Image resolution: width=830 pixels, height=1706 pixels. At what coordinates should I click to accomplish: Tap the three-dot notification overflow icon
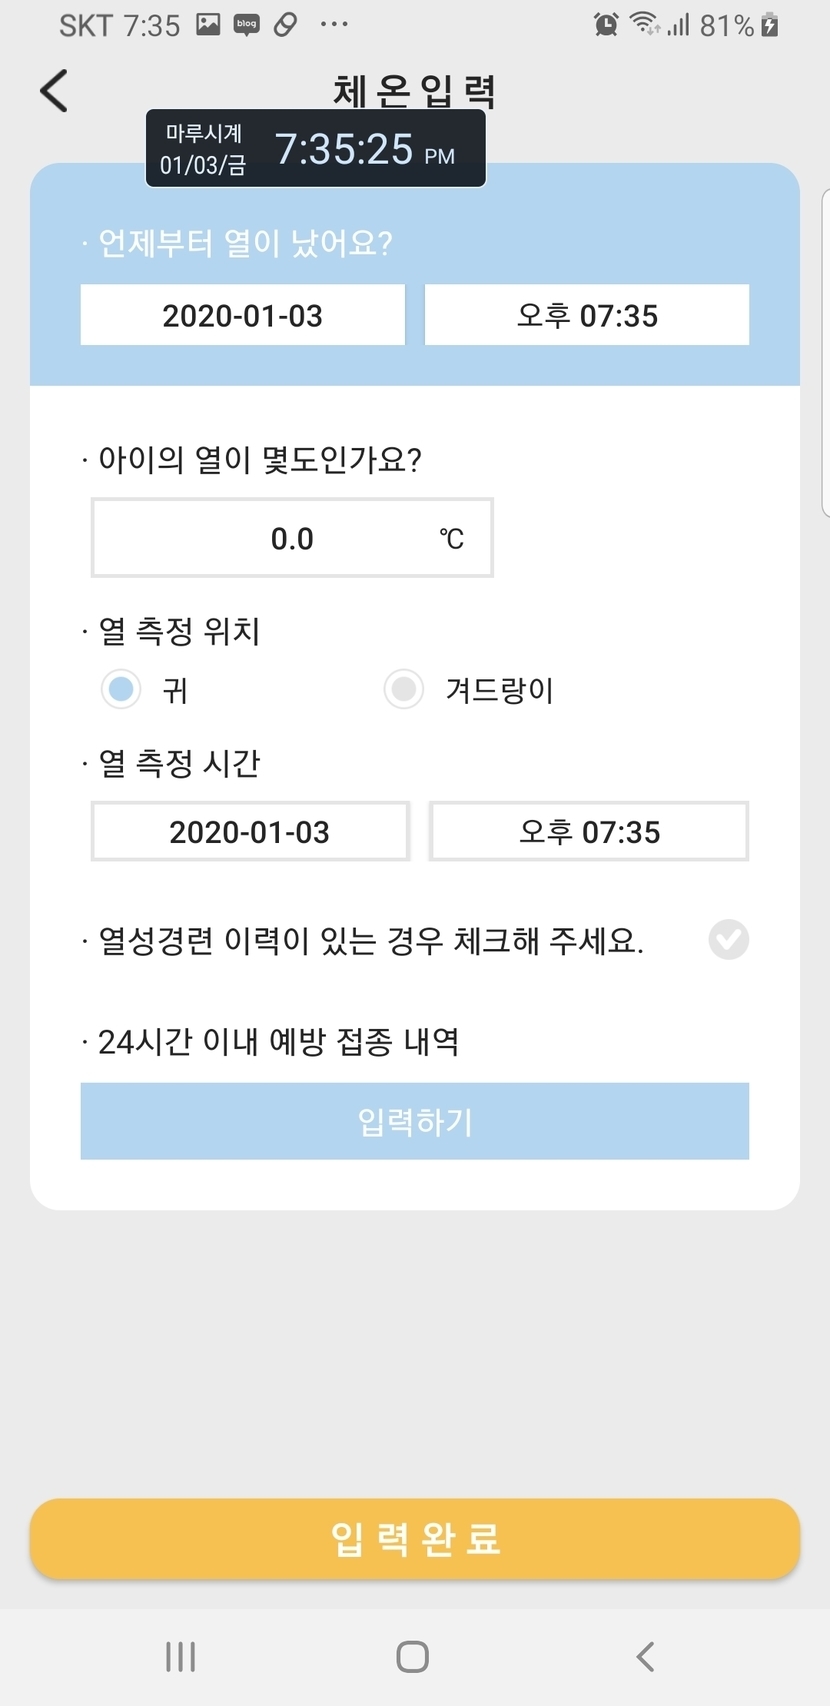pos(334,25)
